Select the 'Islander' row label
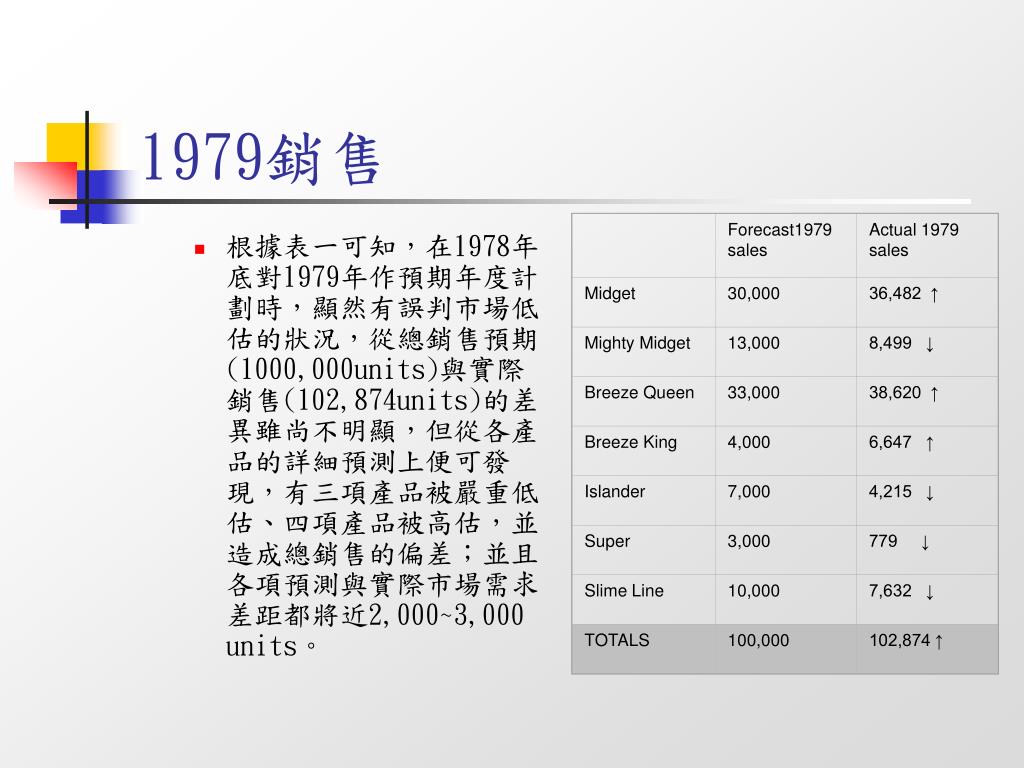 [x=615, y=492]
